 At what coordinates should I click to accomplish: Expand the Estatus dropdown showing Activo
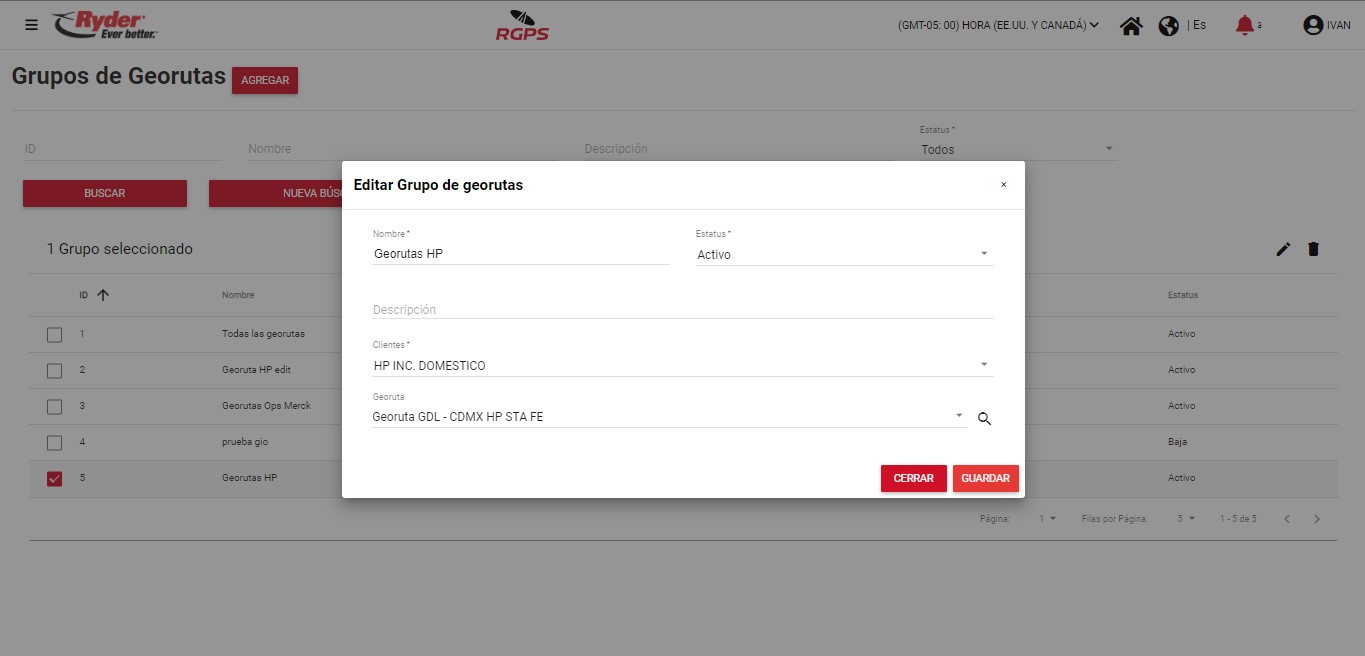(x=983, y=254)
